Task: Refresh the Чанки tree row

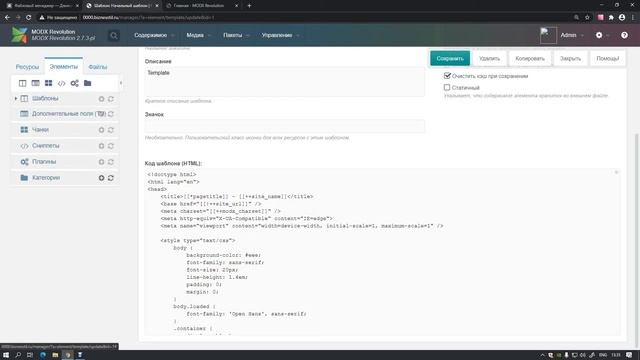Action: pos(111,130)
